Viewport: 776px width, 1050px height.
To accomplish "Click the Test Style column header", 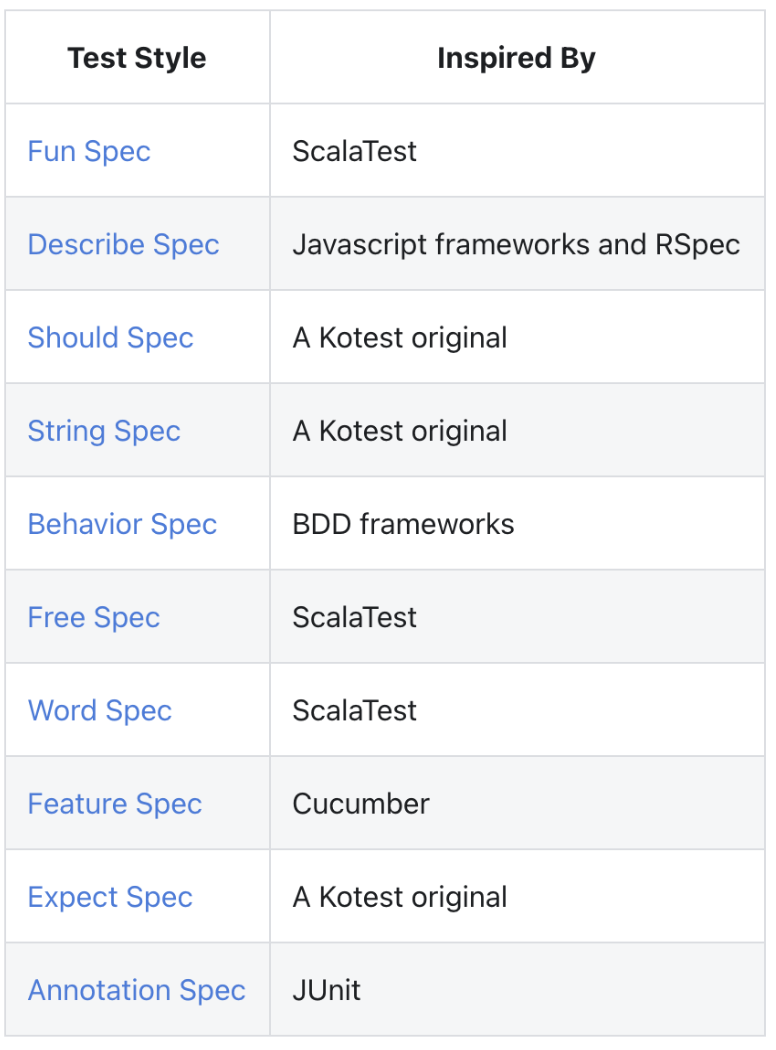I will coord(137,58).
